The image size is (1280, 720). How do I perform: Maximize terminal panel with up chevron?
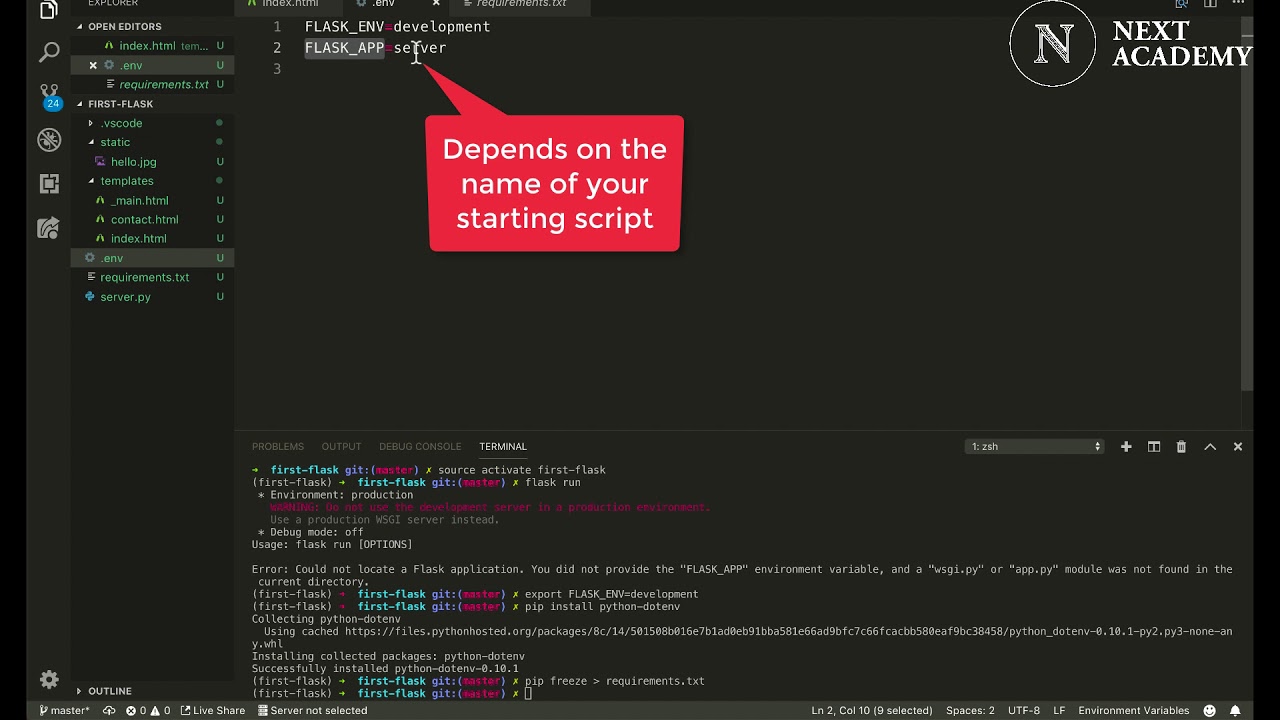tap(1210, 447)
